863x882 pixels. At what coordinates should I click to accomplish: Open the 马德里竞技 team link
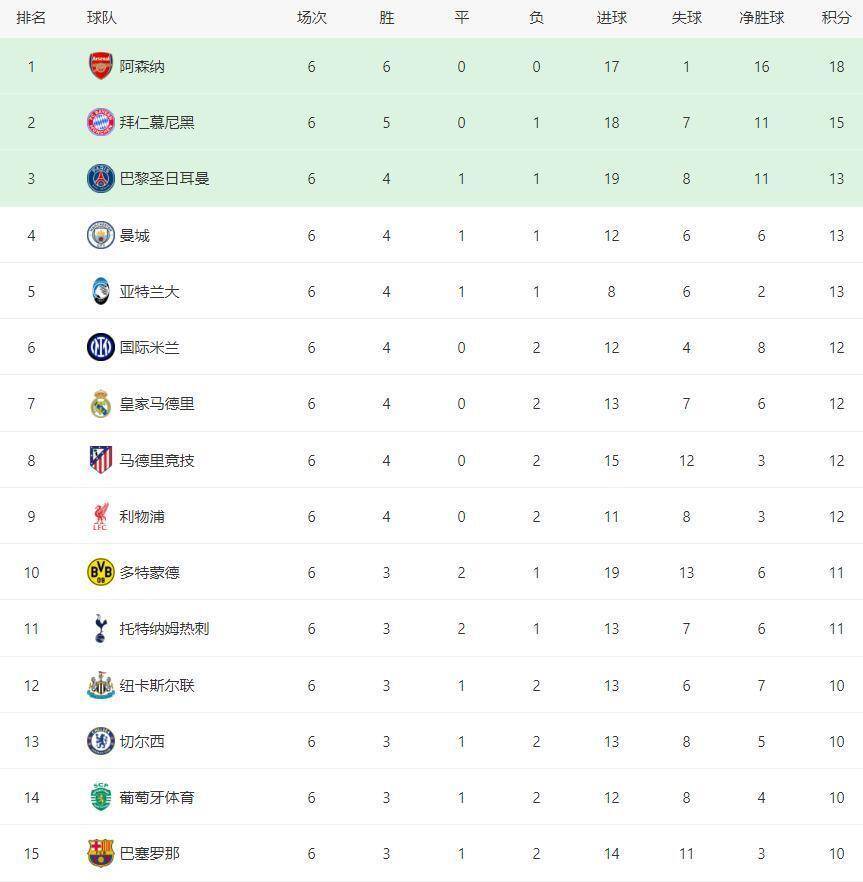[156, 460]
